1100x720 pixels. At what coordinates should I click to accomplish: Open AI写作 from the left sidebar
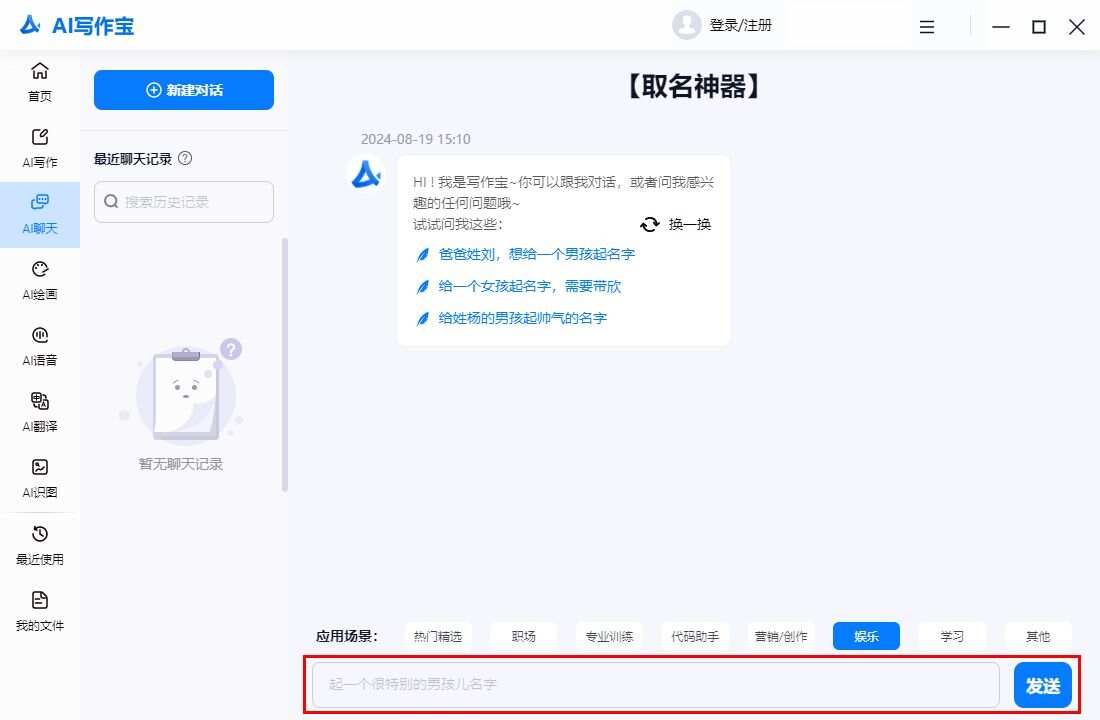click(x=40, y=146)
